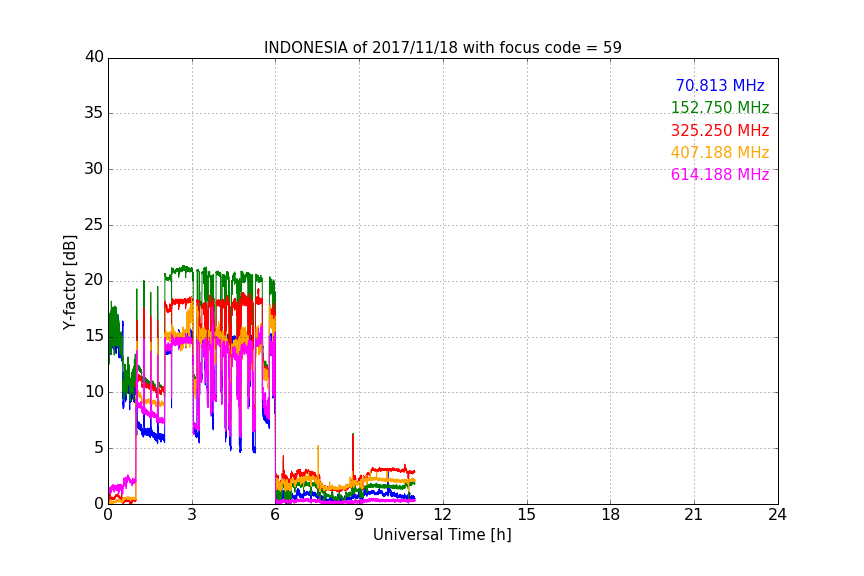Click the 20 tick on the Y axis
Image resolution: width=864 pixels, height=576 pixels.
coord(94,280)
